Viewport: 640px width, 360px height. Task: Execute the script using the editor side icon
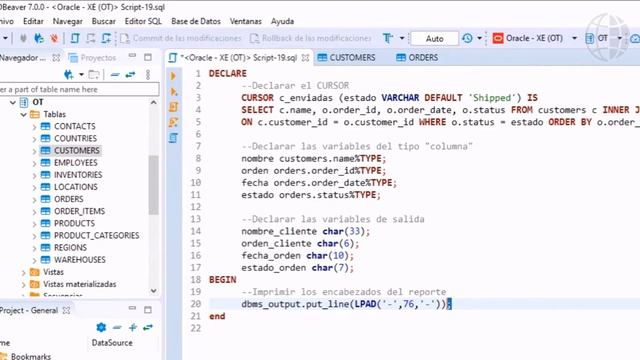(173, 107)
